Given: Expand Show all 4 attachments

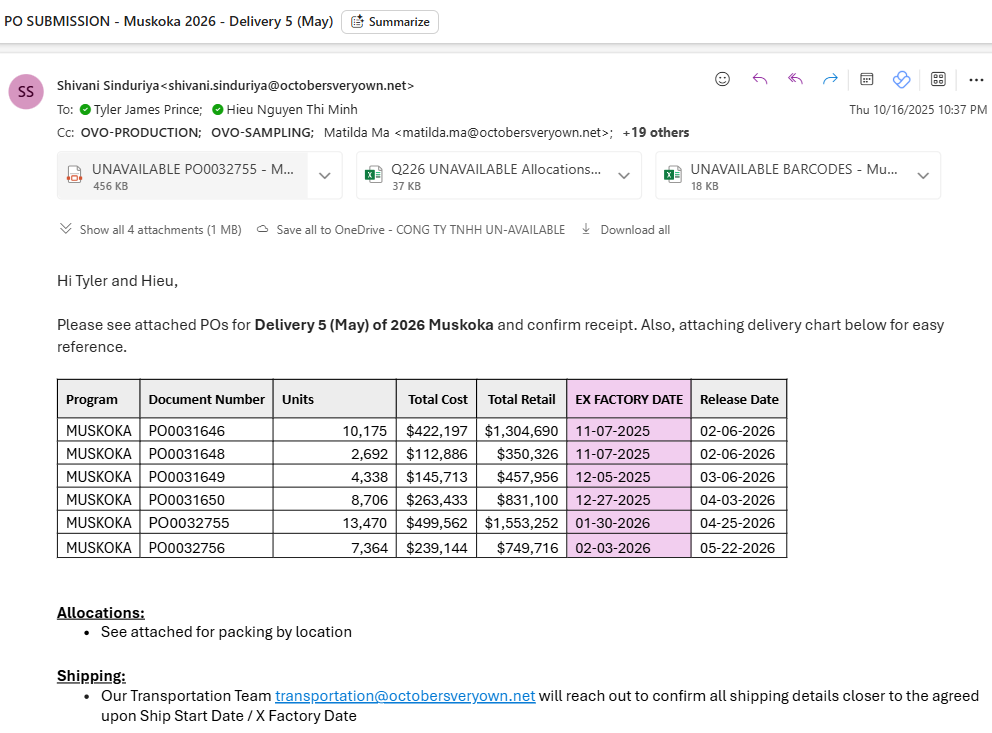Looking at the screenshot, I should [x=151, y=230].
